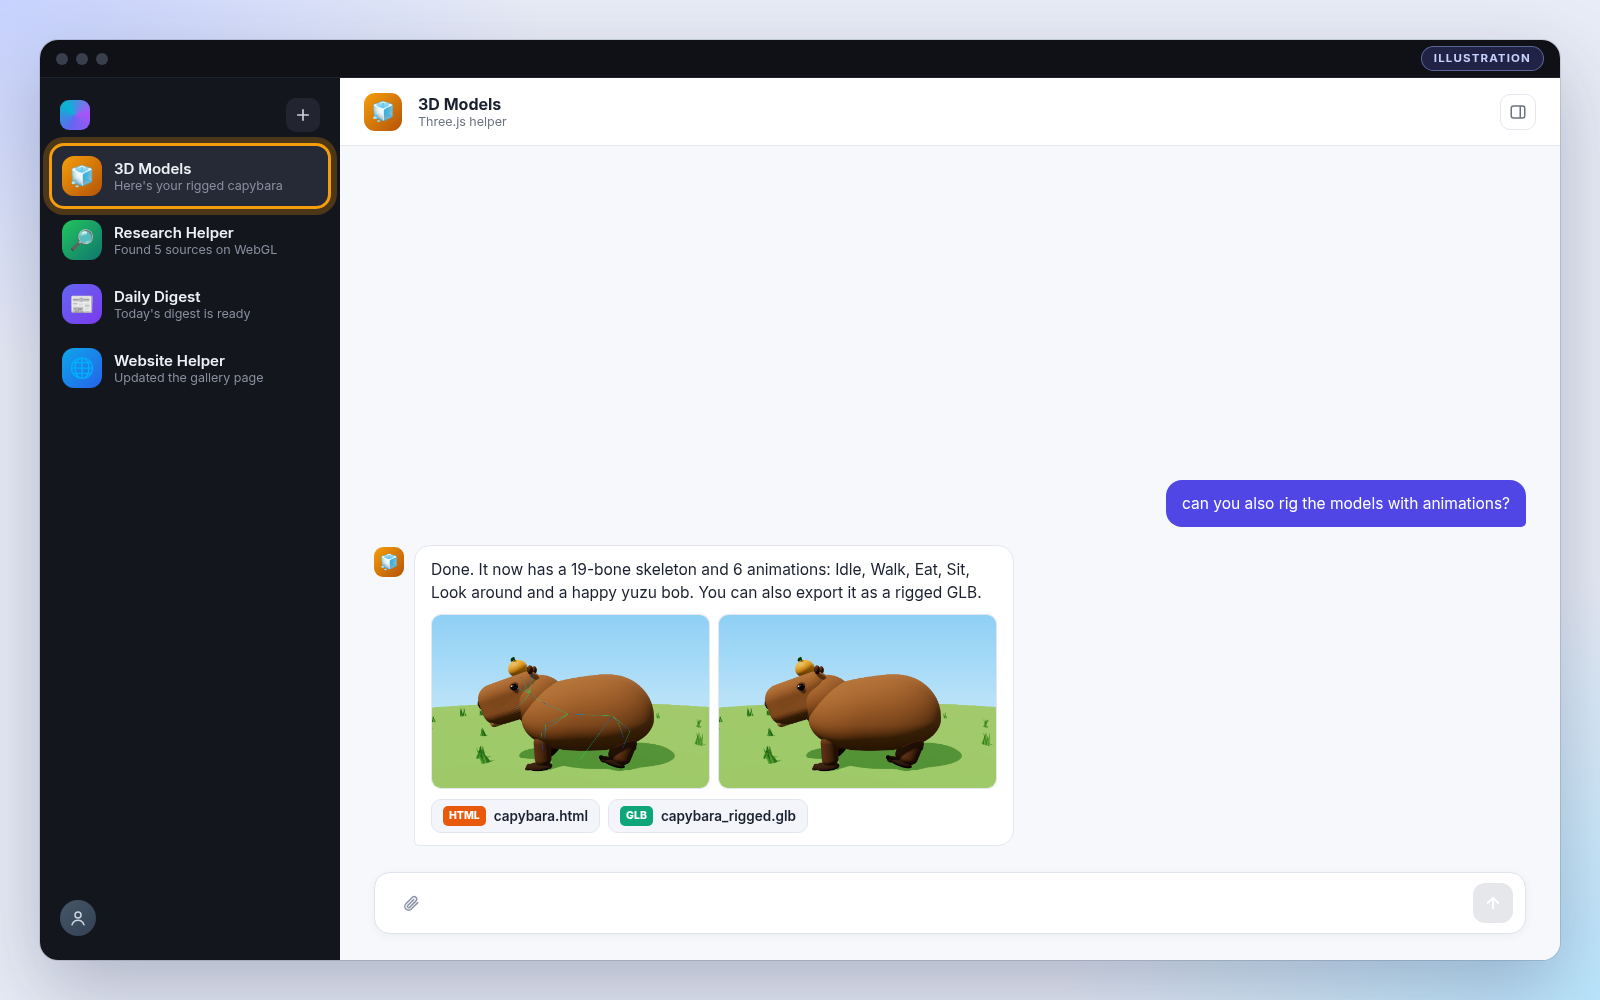
Task: Toggle the side panel icon in header
Action: tap(1518, 112)
